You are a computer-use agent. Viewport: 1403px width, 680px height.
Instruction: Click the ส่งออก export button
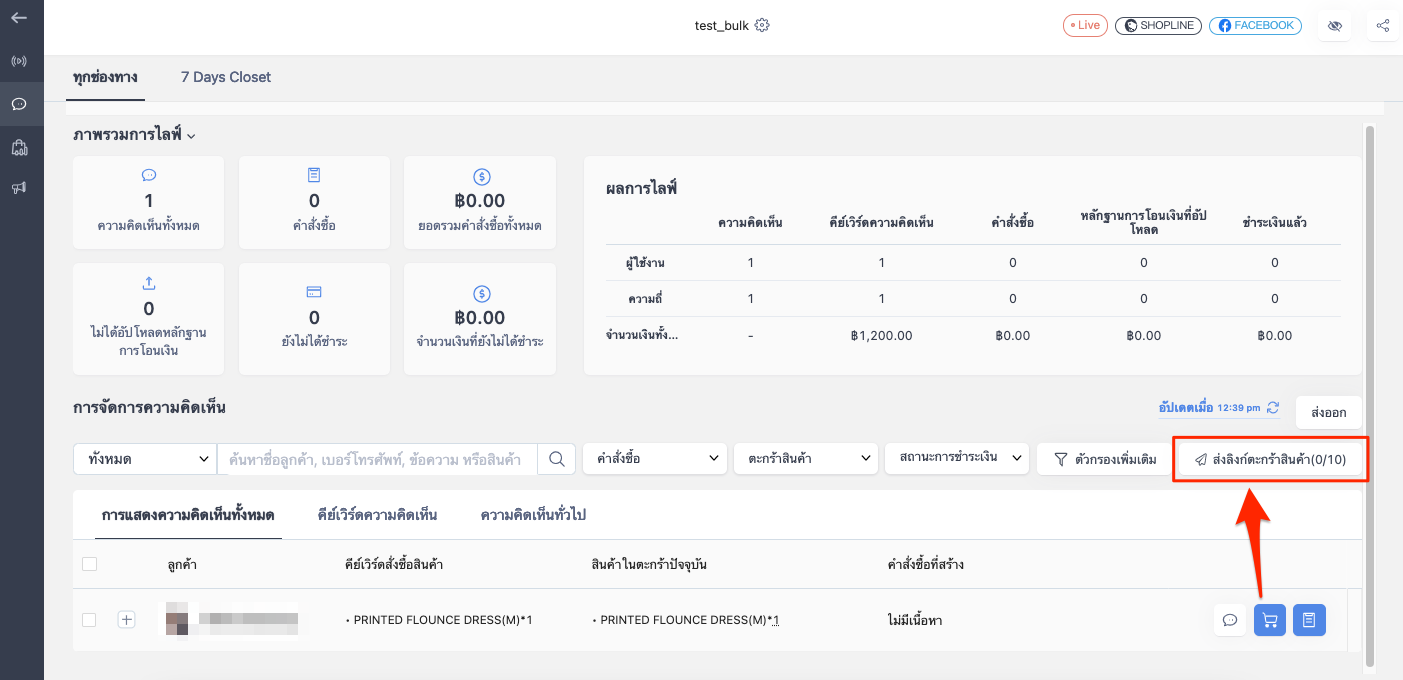(1329, 412)
